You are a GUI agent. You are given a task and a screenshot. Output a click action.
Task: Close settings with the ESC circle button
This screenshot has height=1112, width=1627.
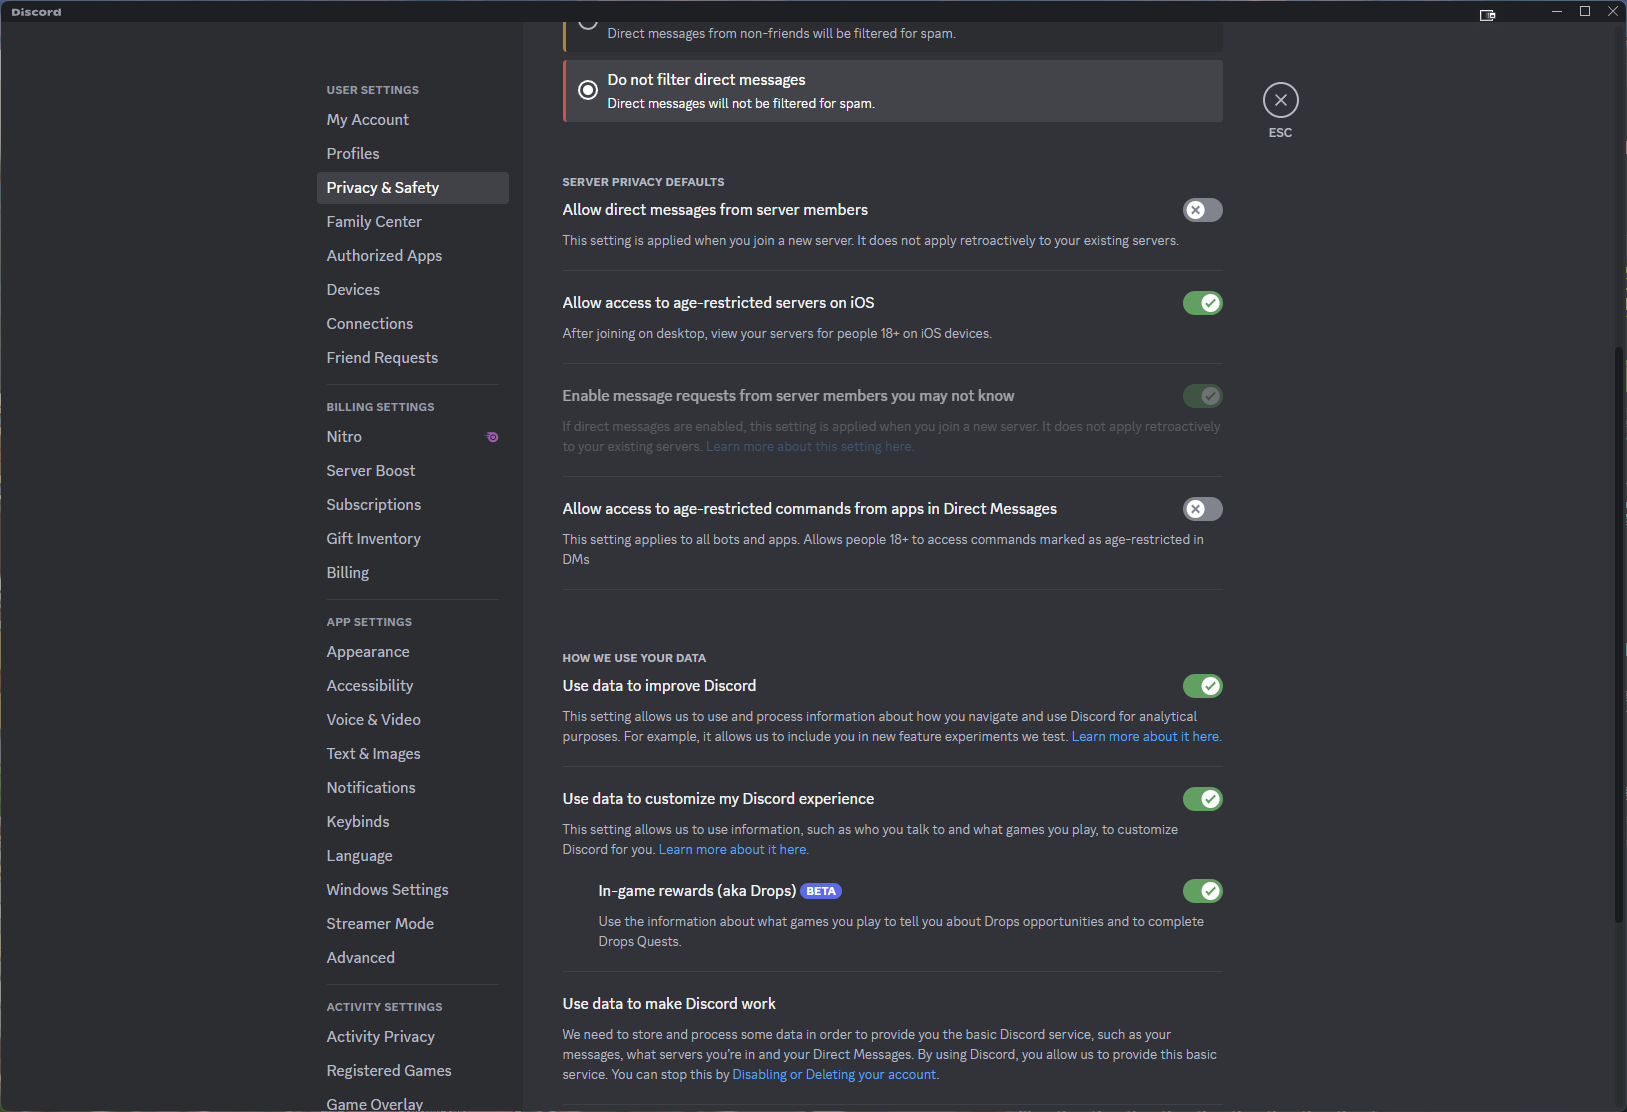click(x=1280, y=100)
